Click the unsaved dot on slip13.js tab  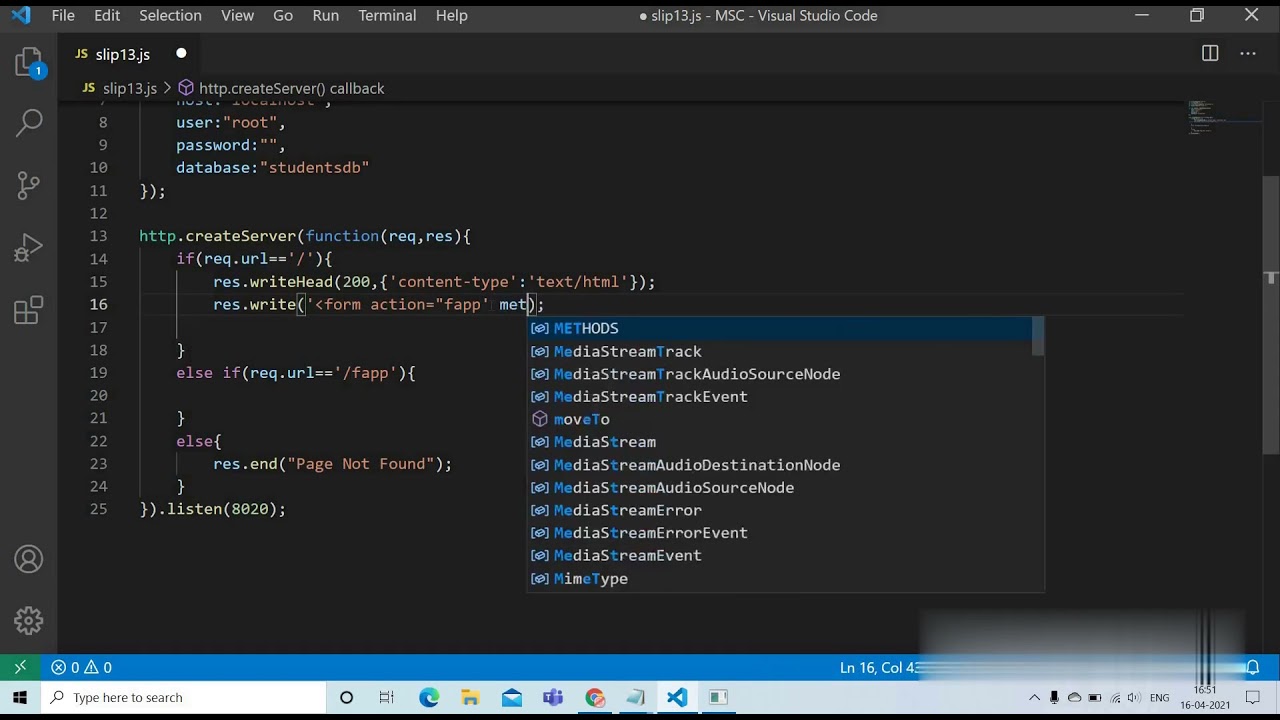point(181,54)
